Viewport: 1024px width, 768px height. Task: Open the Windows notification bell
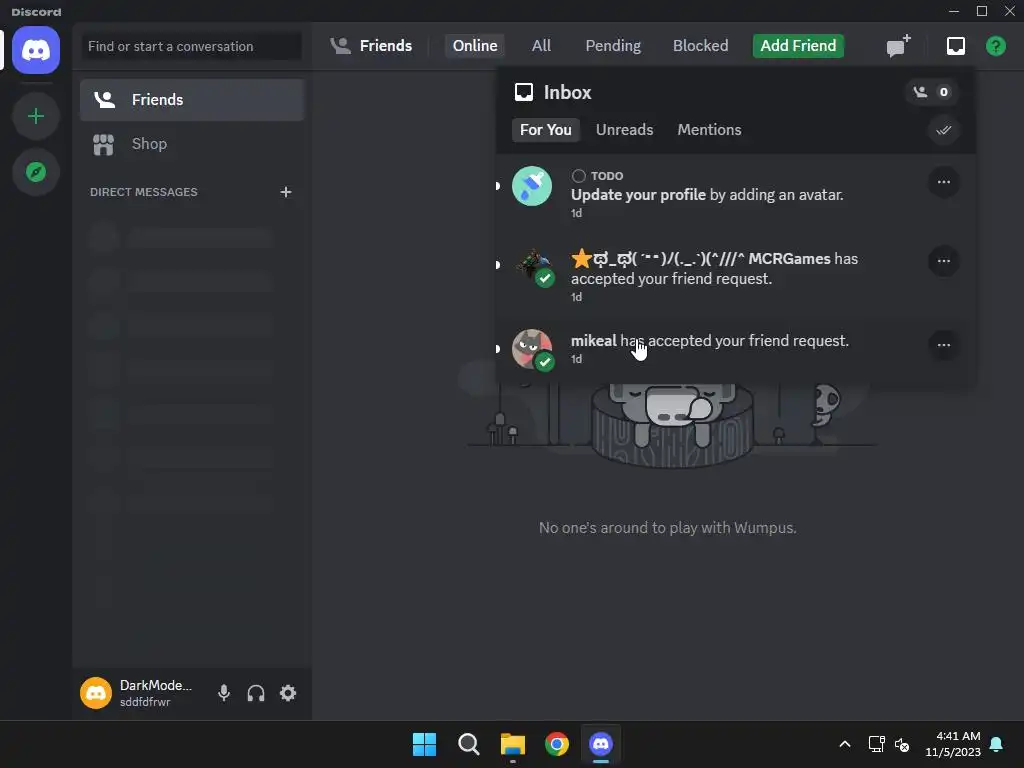[x=997, y=744]
